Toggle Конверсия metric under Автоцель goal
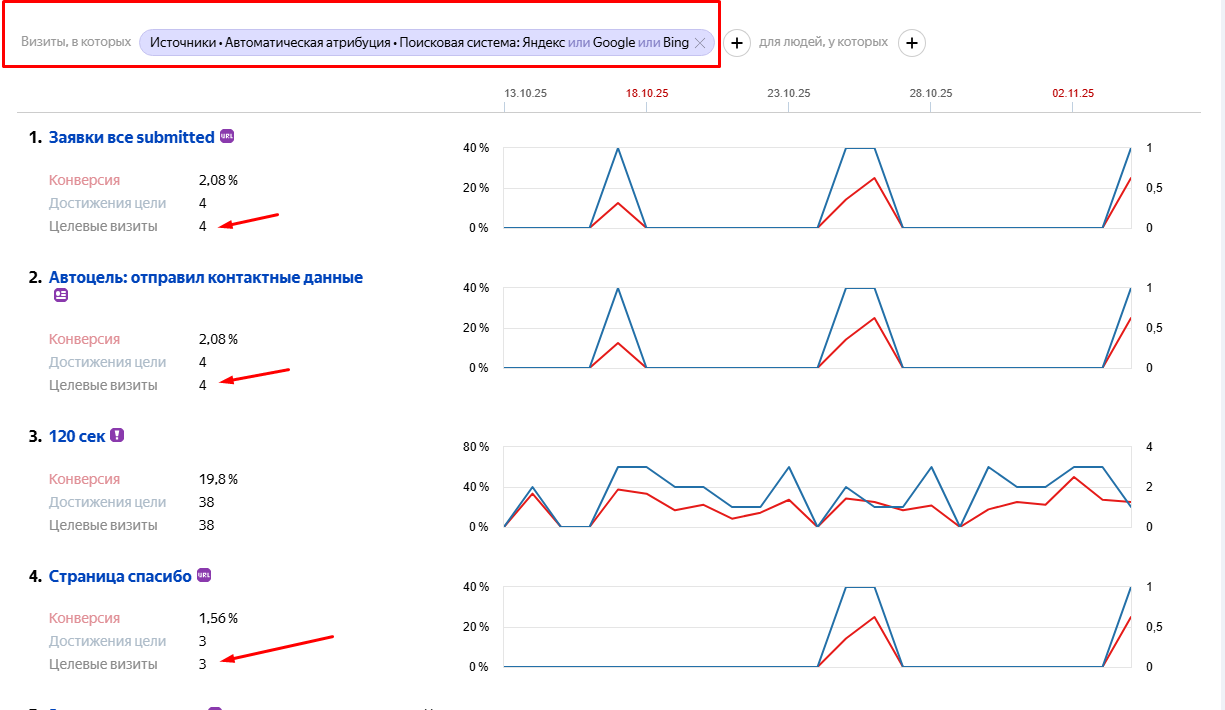The height and width of the screenshot is (710, 1225). tap(84, 339)
